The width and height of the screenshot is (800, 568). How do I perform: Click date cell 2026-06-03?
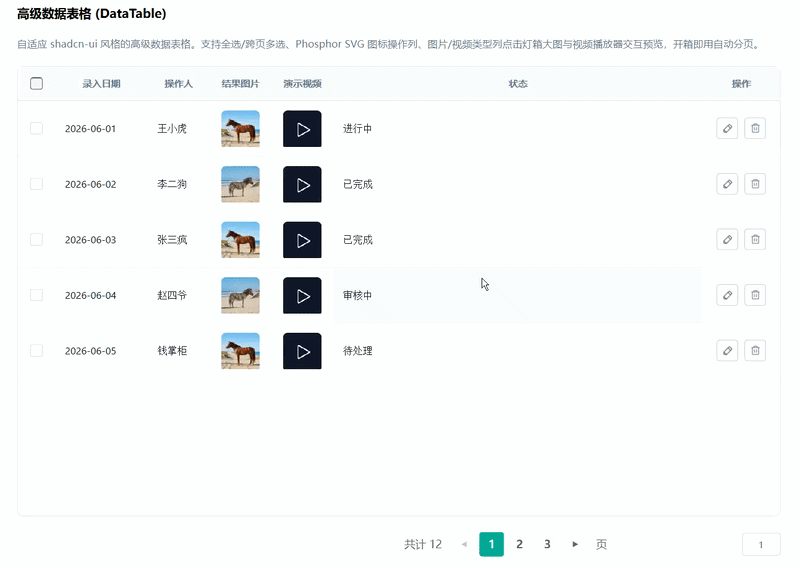click(90, 240)
